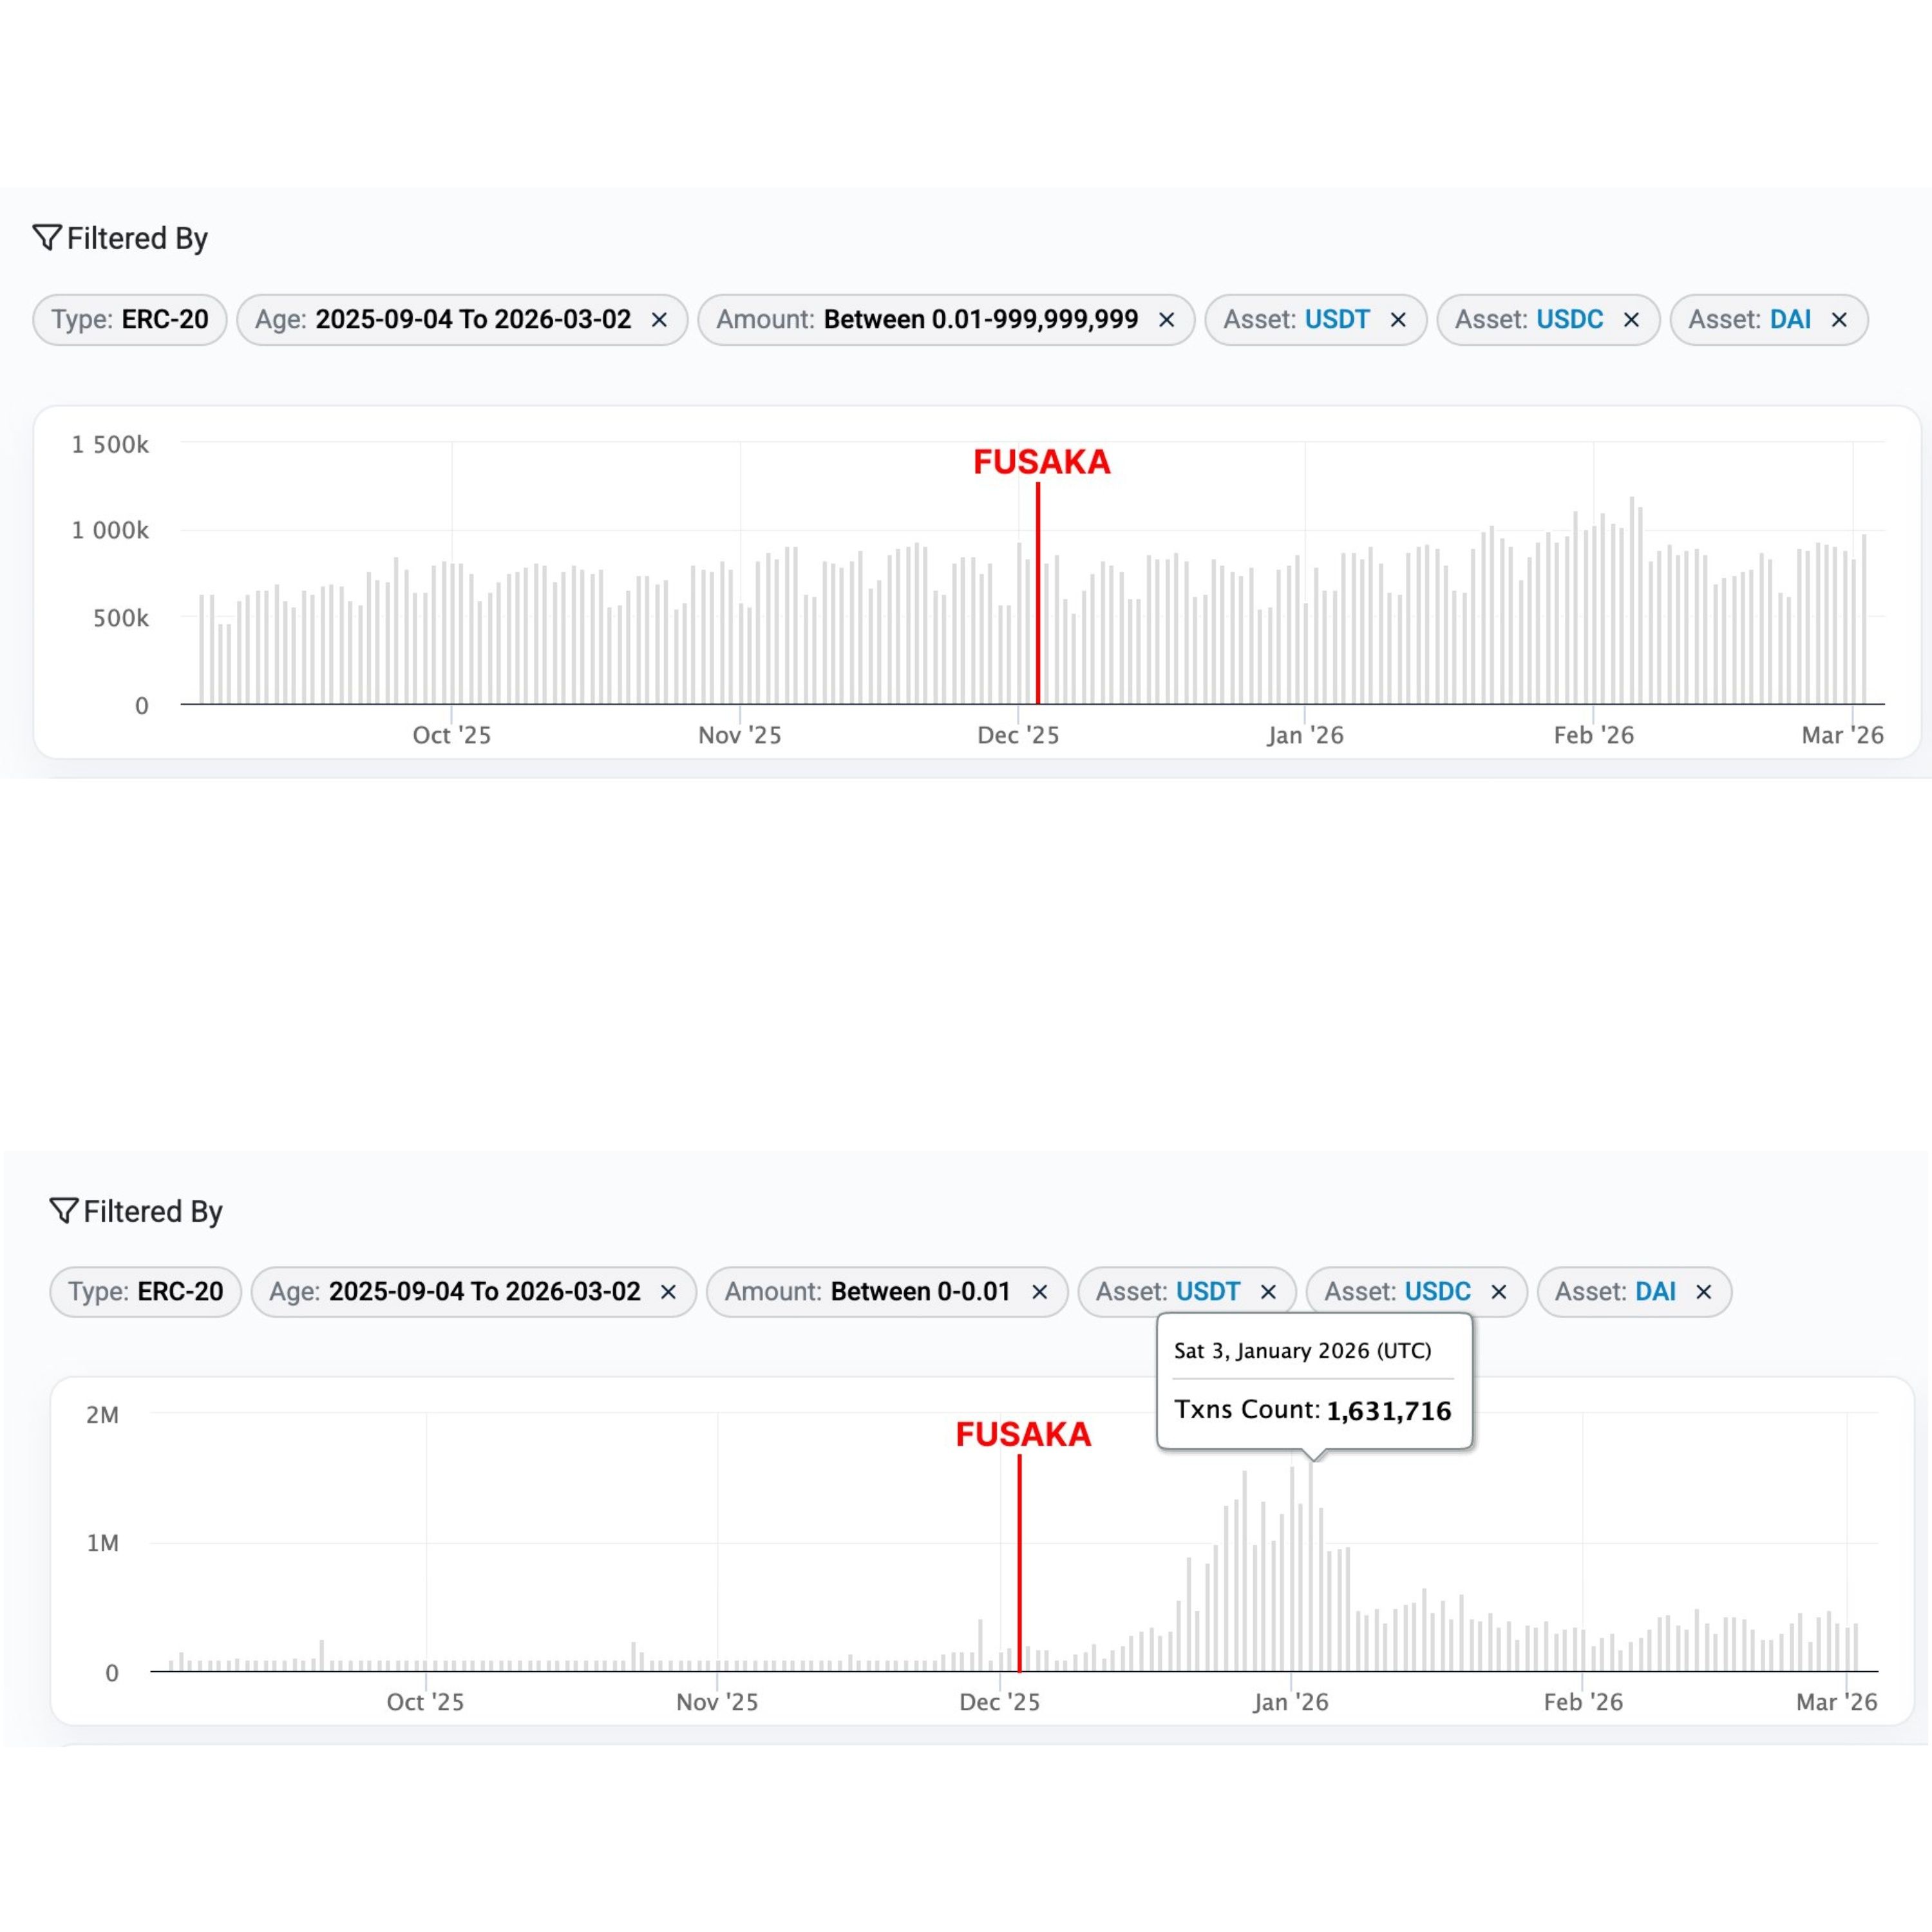Remove the DAI filter in the top panel
Screen dimensions: 1932x1932
point(1839,320)
